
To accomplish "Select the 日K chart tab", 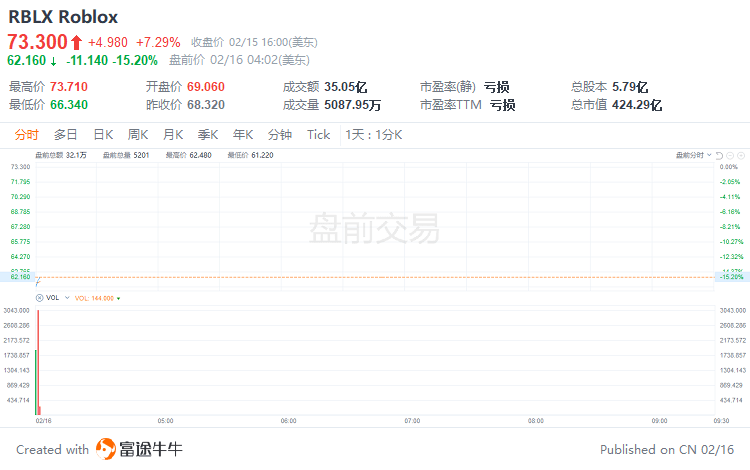I will tap(103, 135).
